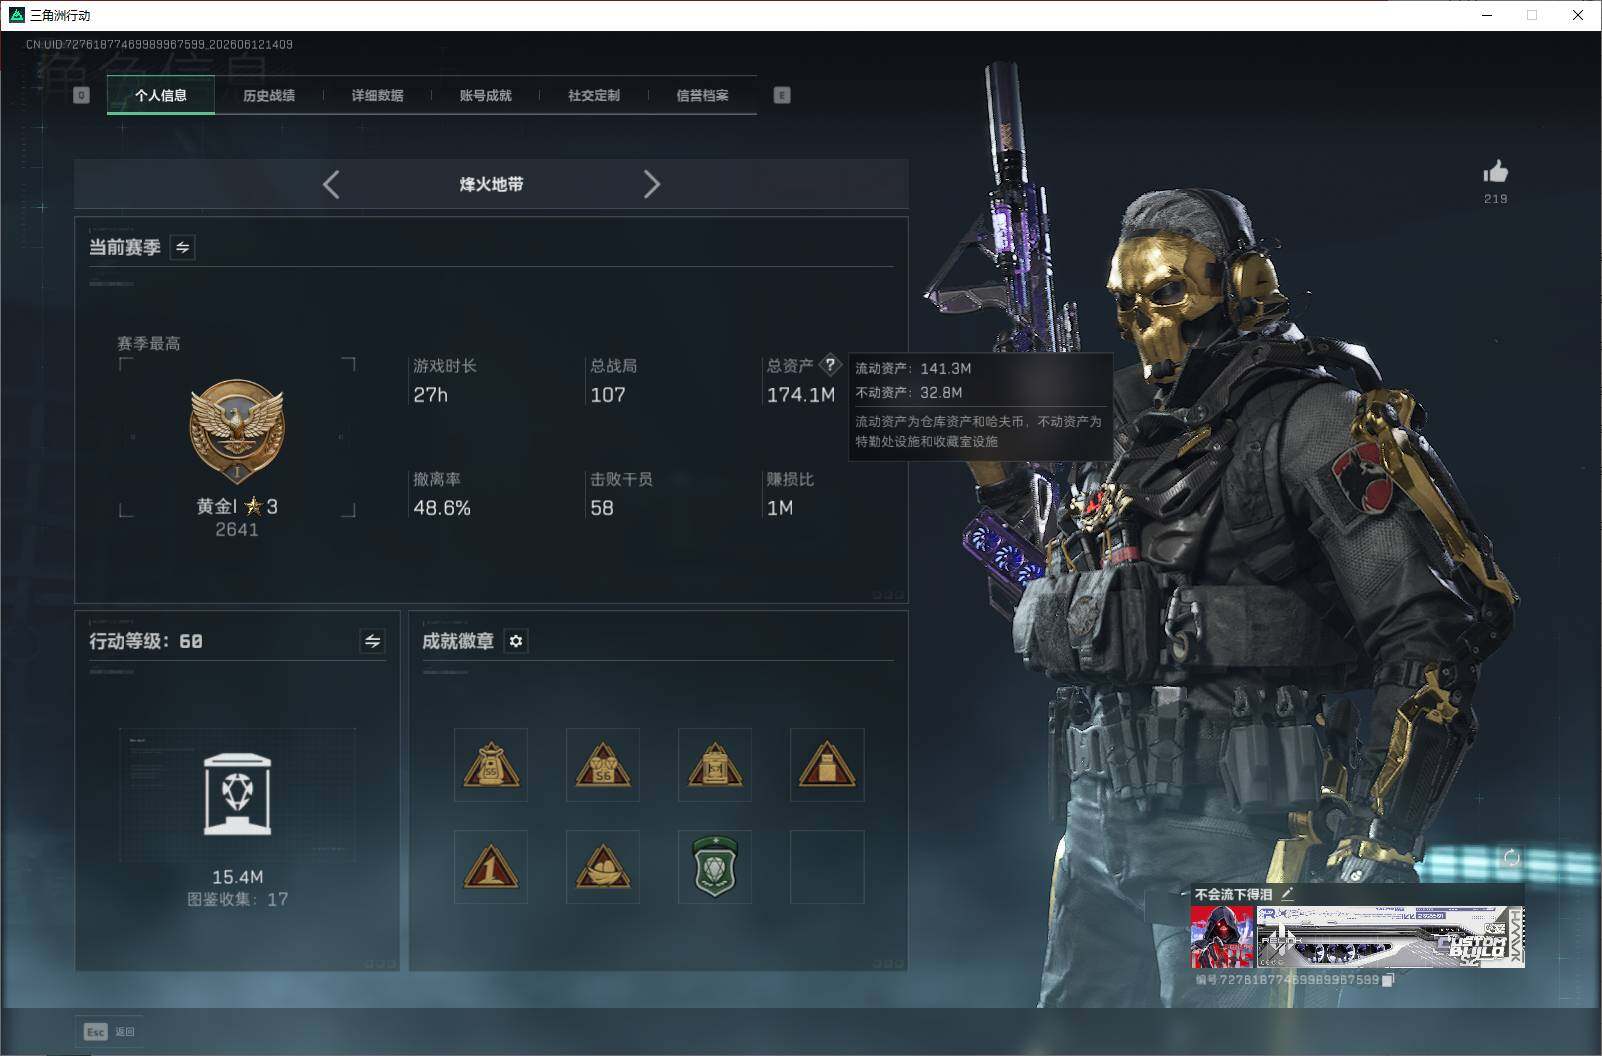This screenshot has height=1056, width=1602.
Task: Click the like count 219
Action: 1496,199
